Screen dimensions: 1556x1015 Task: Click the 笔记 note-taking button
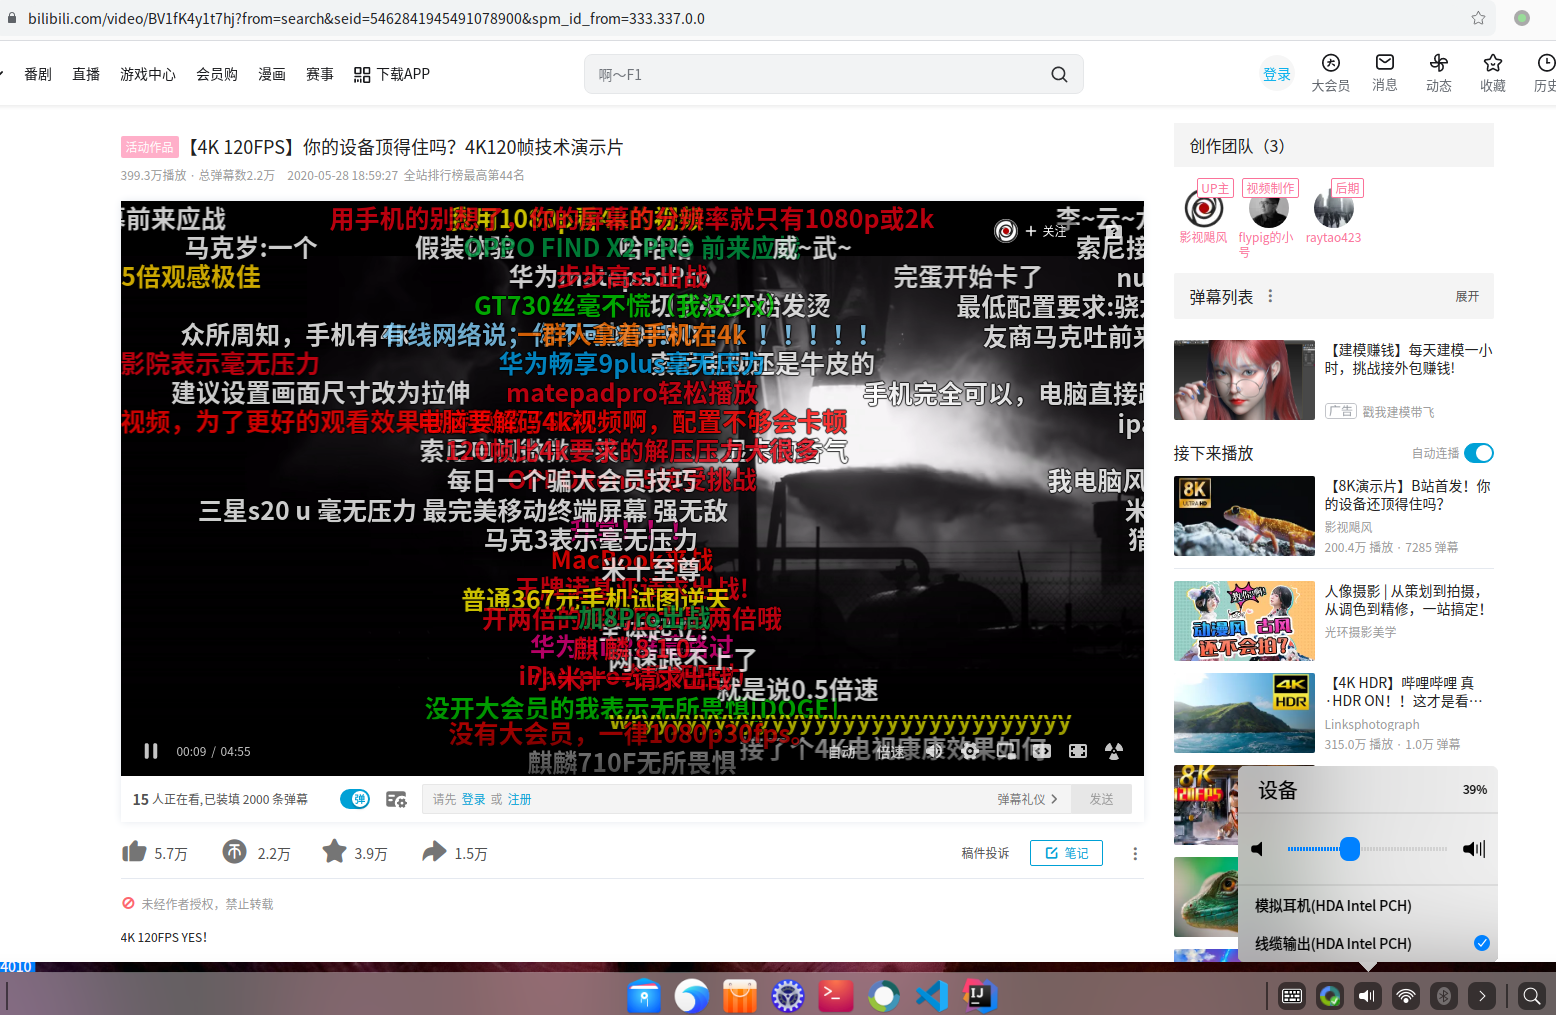(1066, 852)
